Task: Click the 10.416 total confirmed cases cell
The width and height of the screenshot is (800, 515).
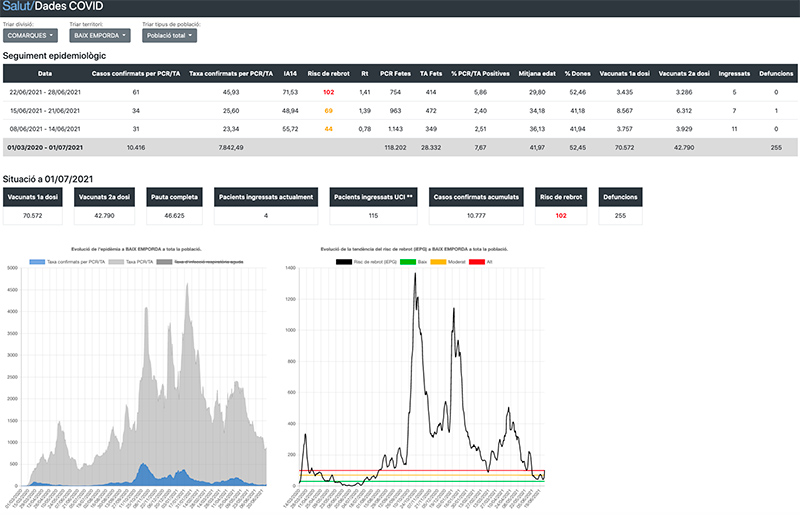Action: click(x=136, y=148)
